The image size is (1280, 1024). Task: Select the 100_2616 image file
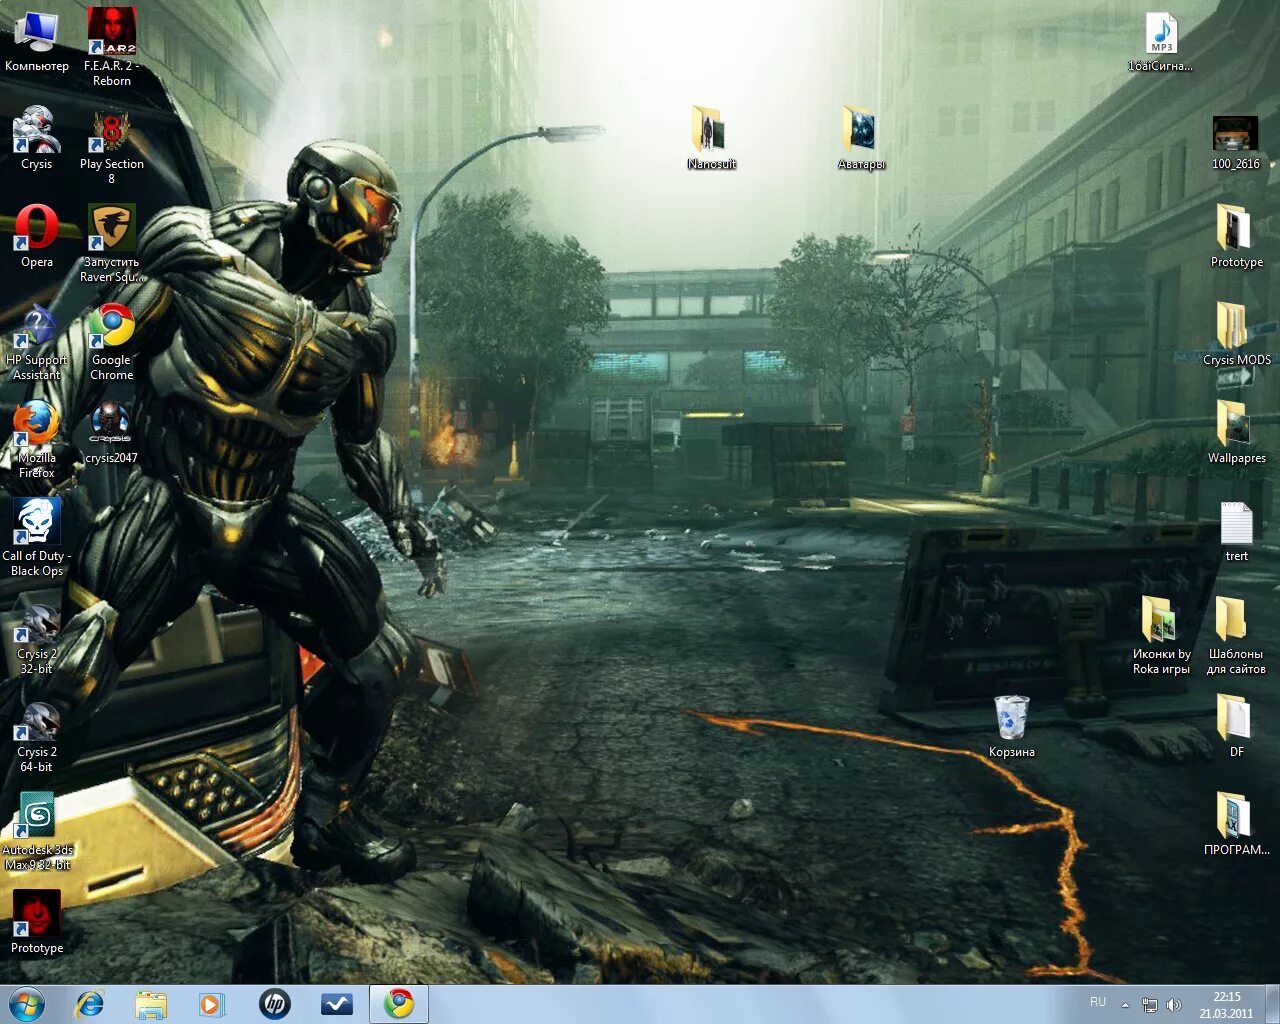1236,142
